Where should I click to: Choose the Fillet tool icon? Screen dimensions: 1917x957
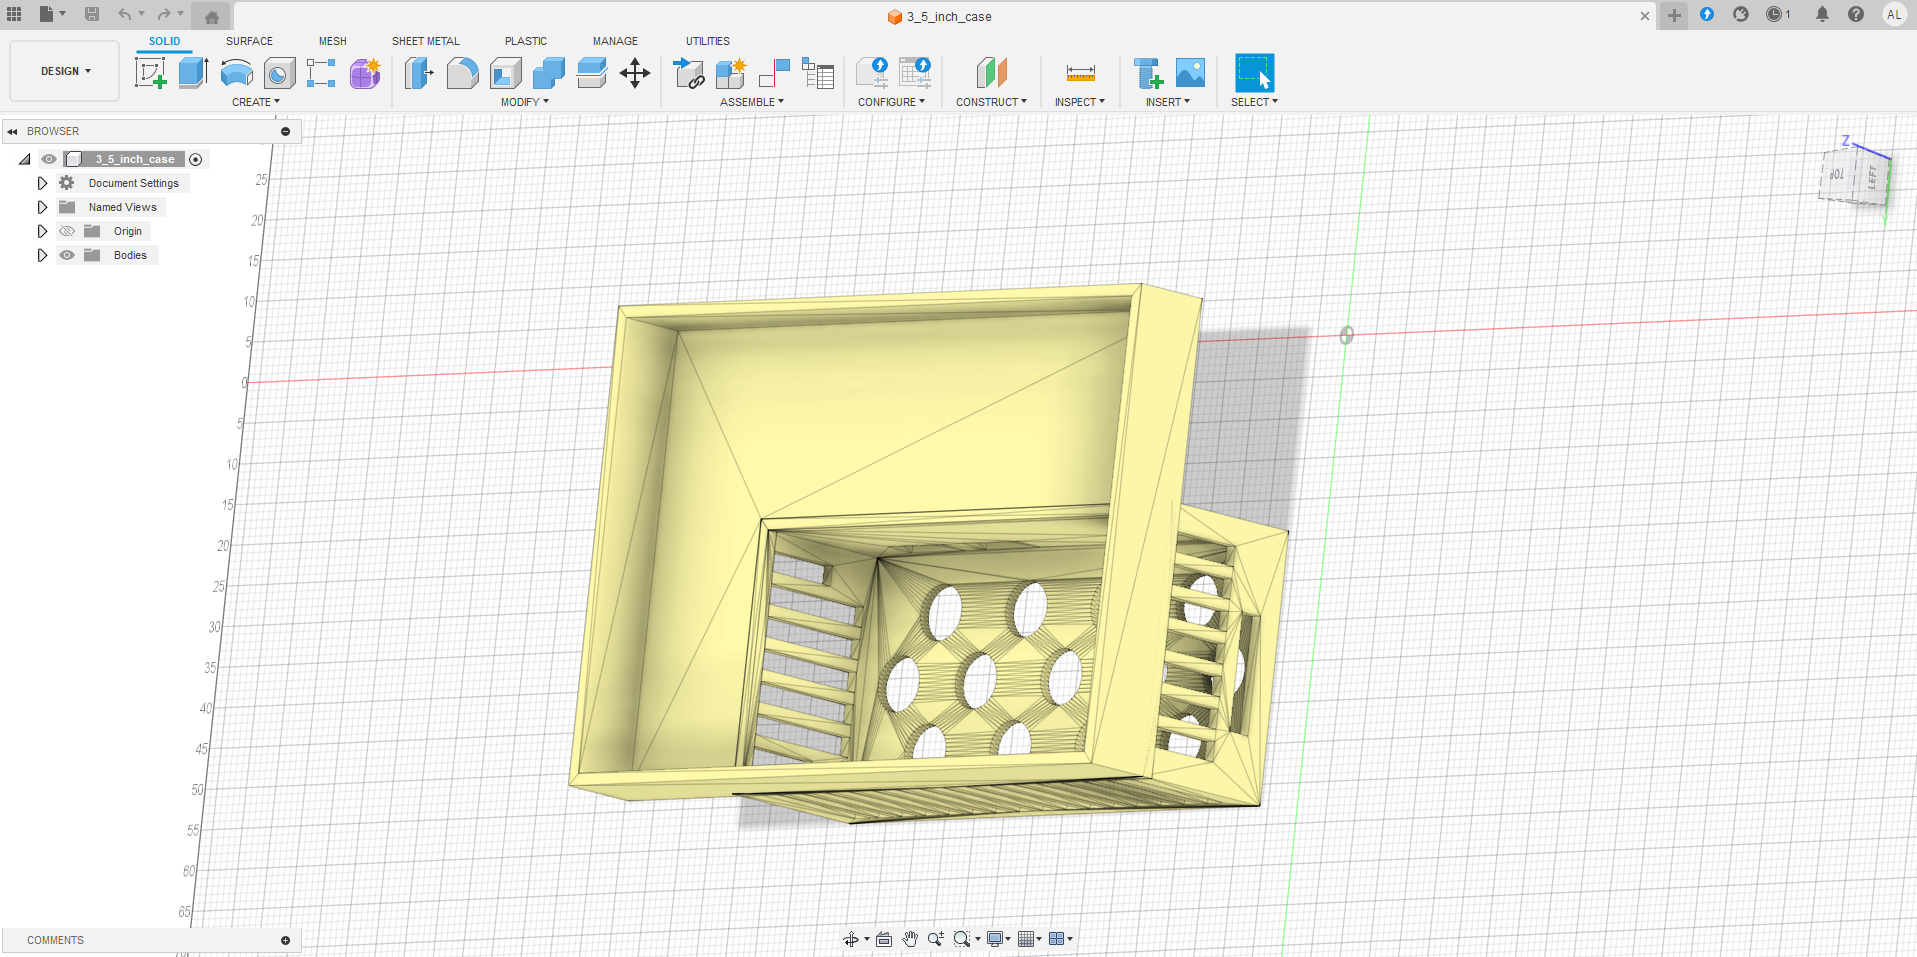(462, 73)
